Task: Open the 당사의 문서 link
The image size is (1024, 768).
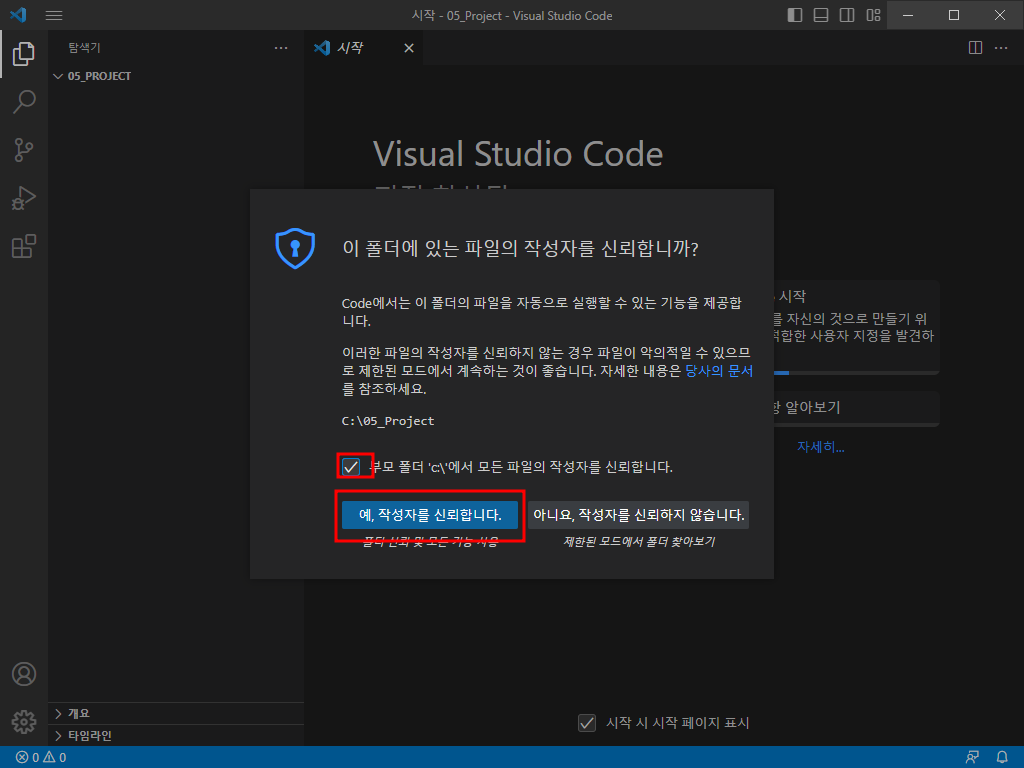Action: click(718, 371)
